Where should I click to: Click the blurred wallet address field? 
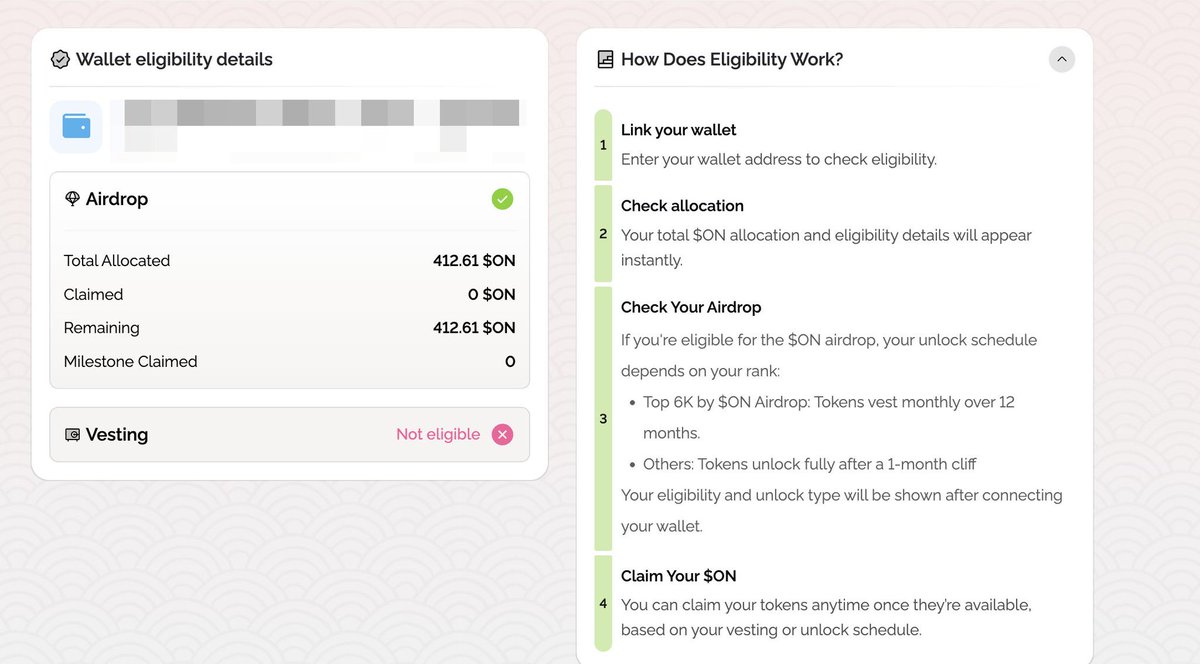[320, 124]
